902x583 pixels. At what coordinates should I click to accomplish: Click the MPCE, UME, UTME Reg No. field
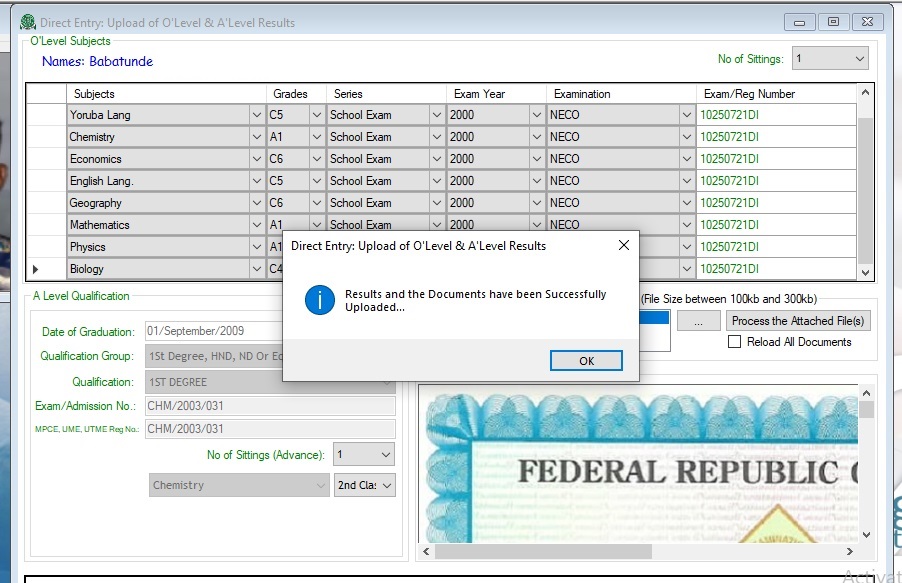pos(270,429)
